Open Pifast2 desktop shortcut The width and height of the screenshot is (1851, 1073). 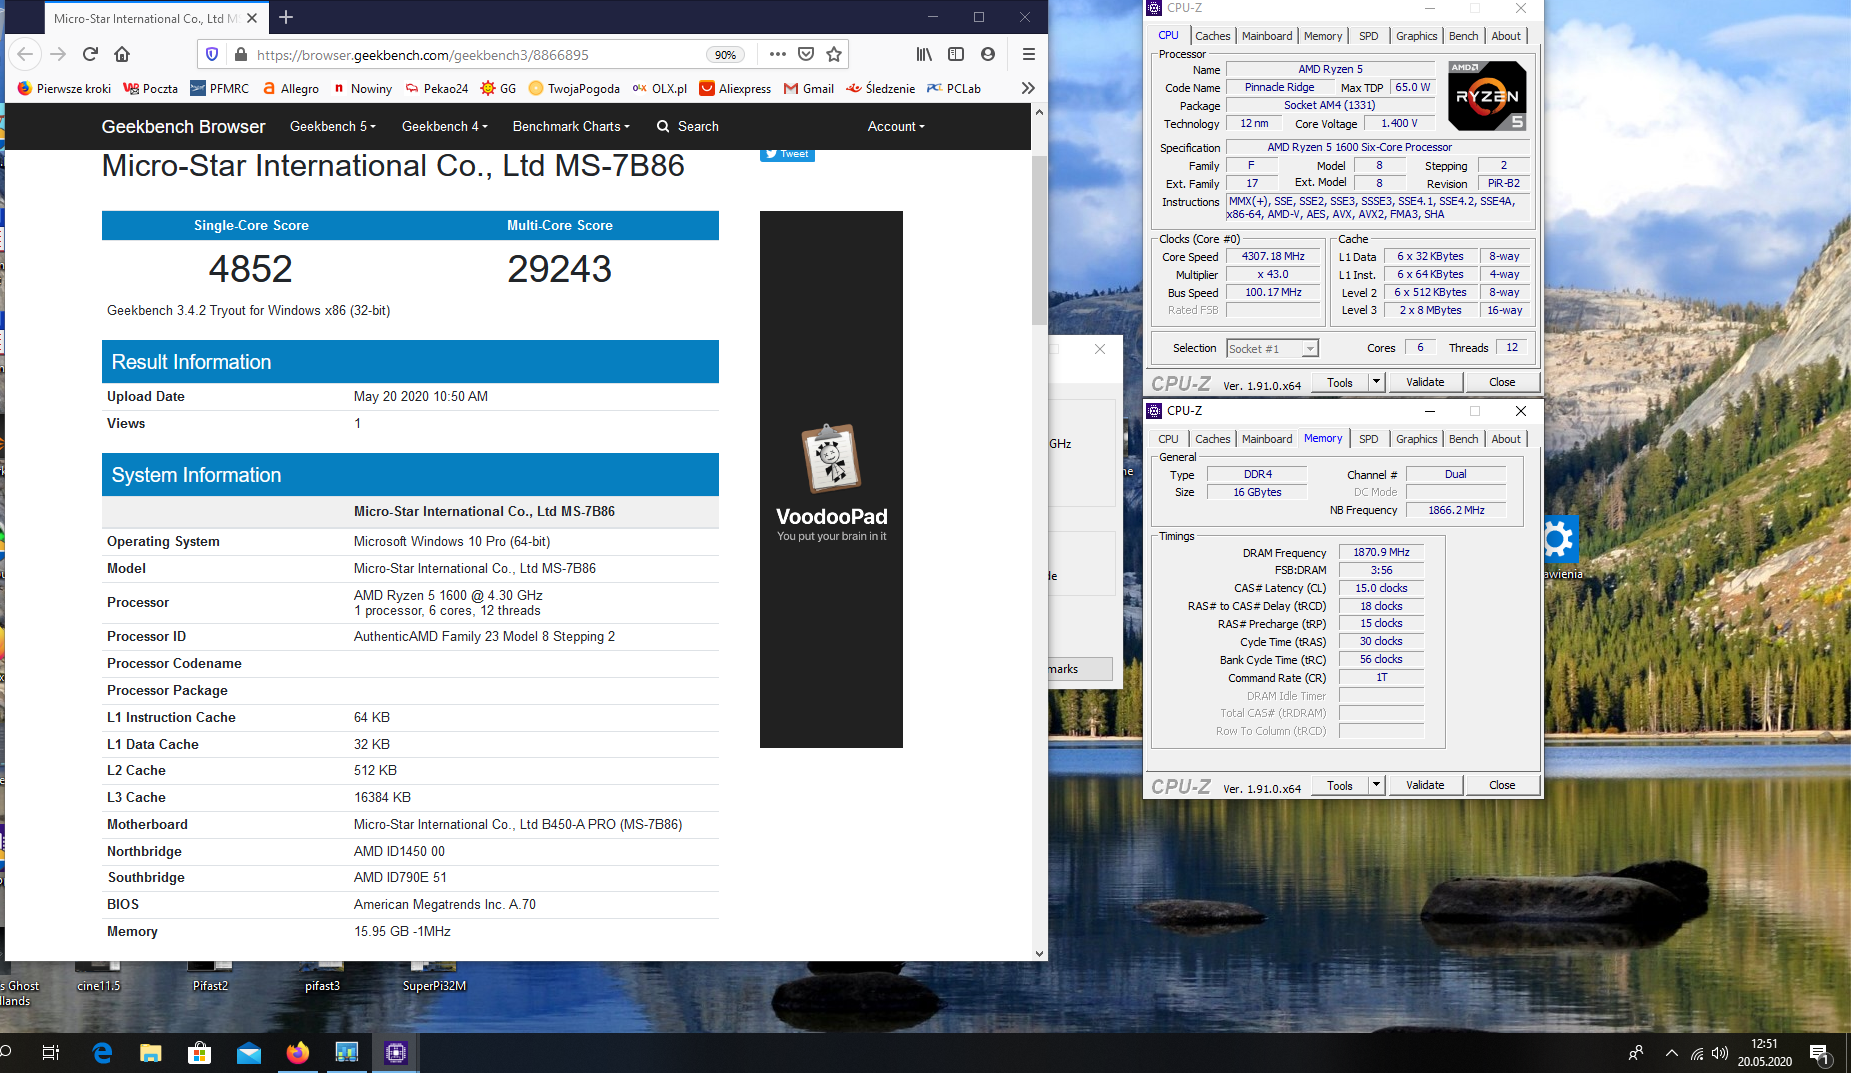(210, 976)
